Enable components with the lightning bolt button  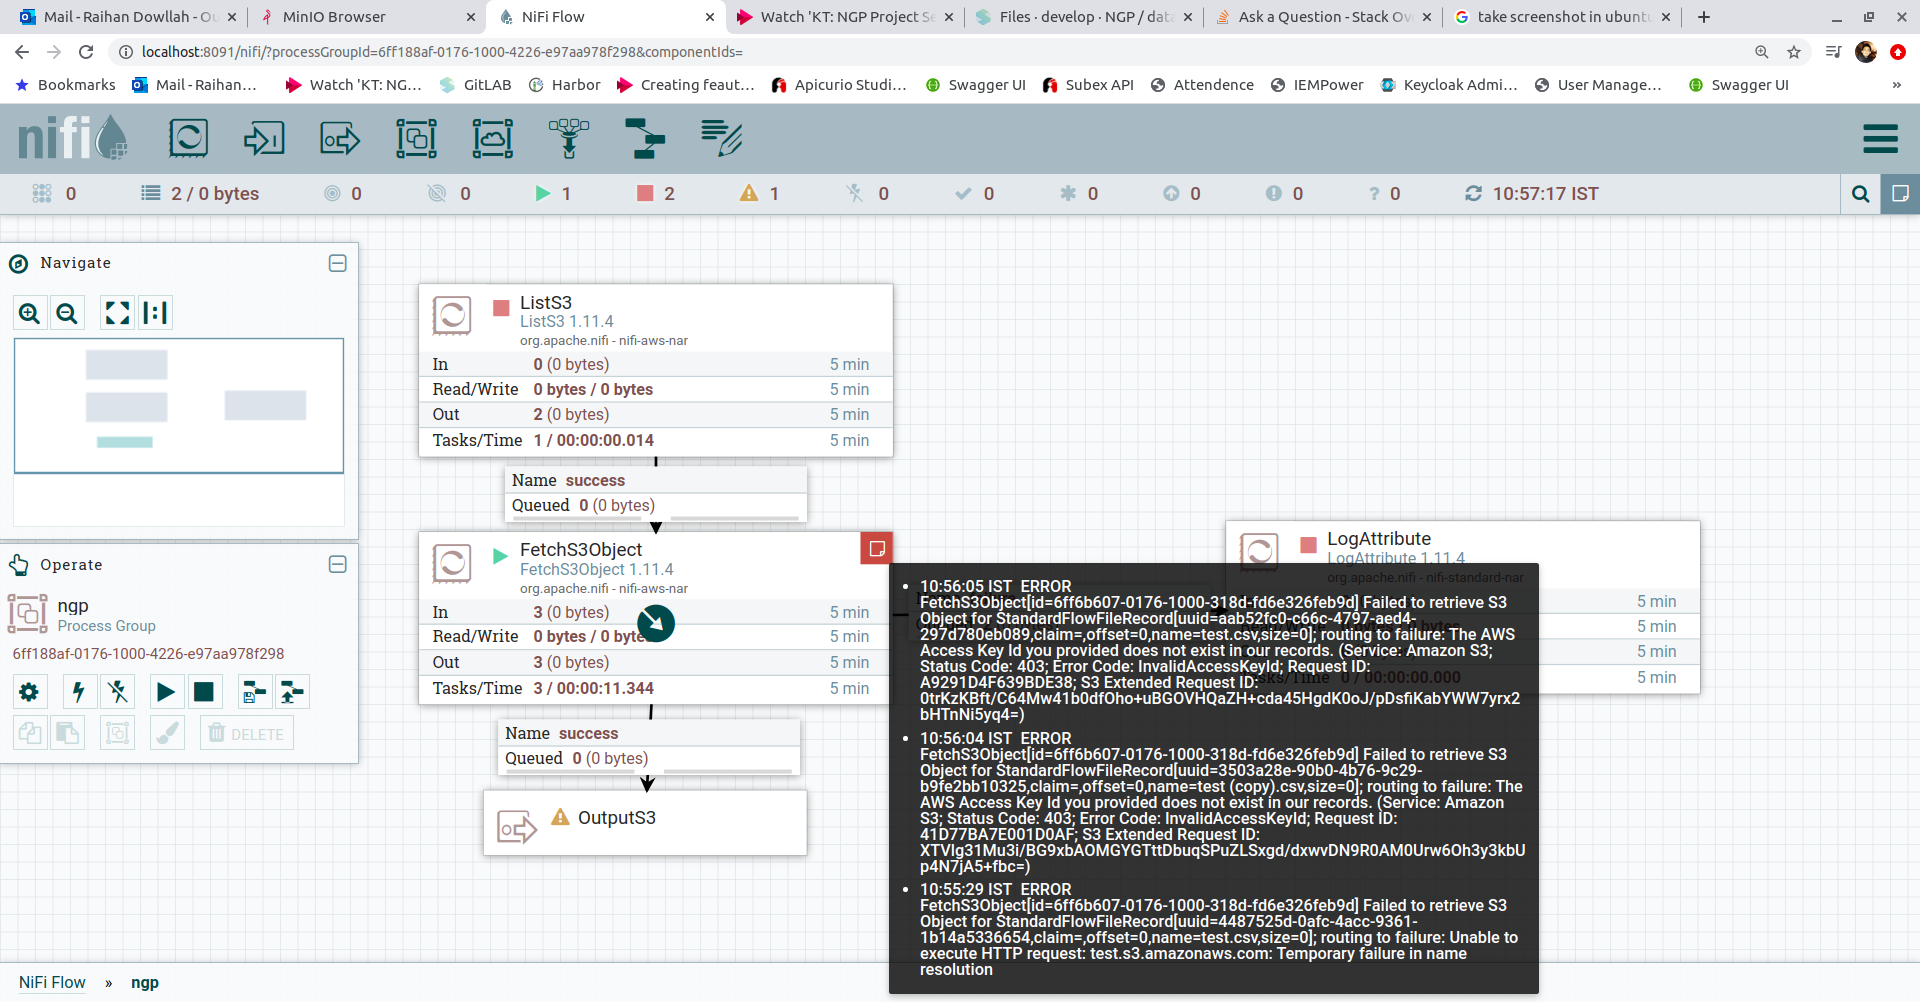tap(78, 692)
